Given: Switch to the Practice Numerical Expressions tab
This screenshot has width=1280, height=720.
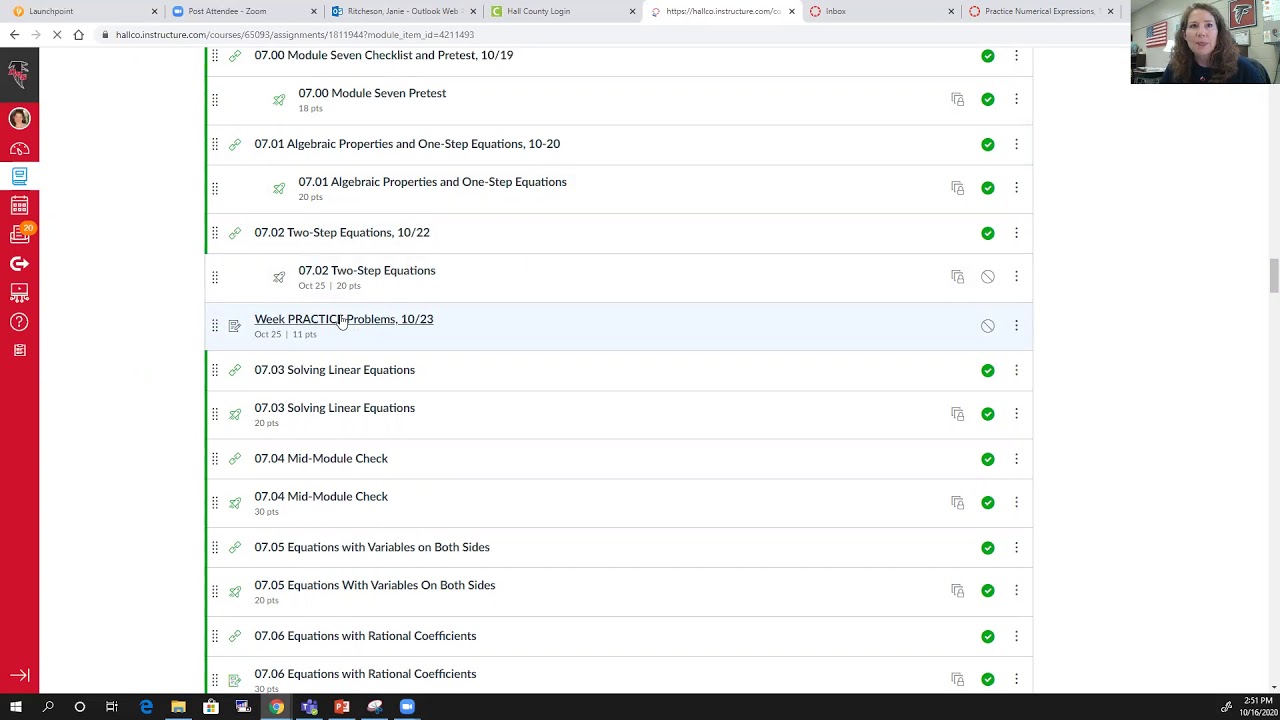Looking at the screenshot, I should click(1039, 11).
